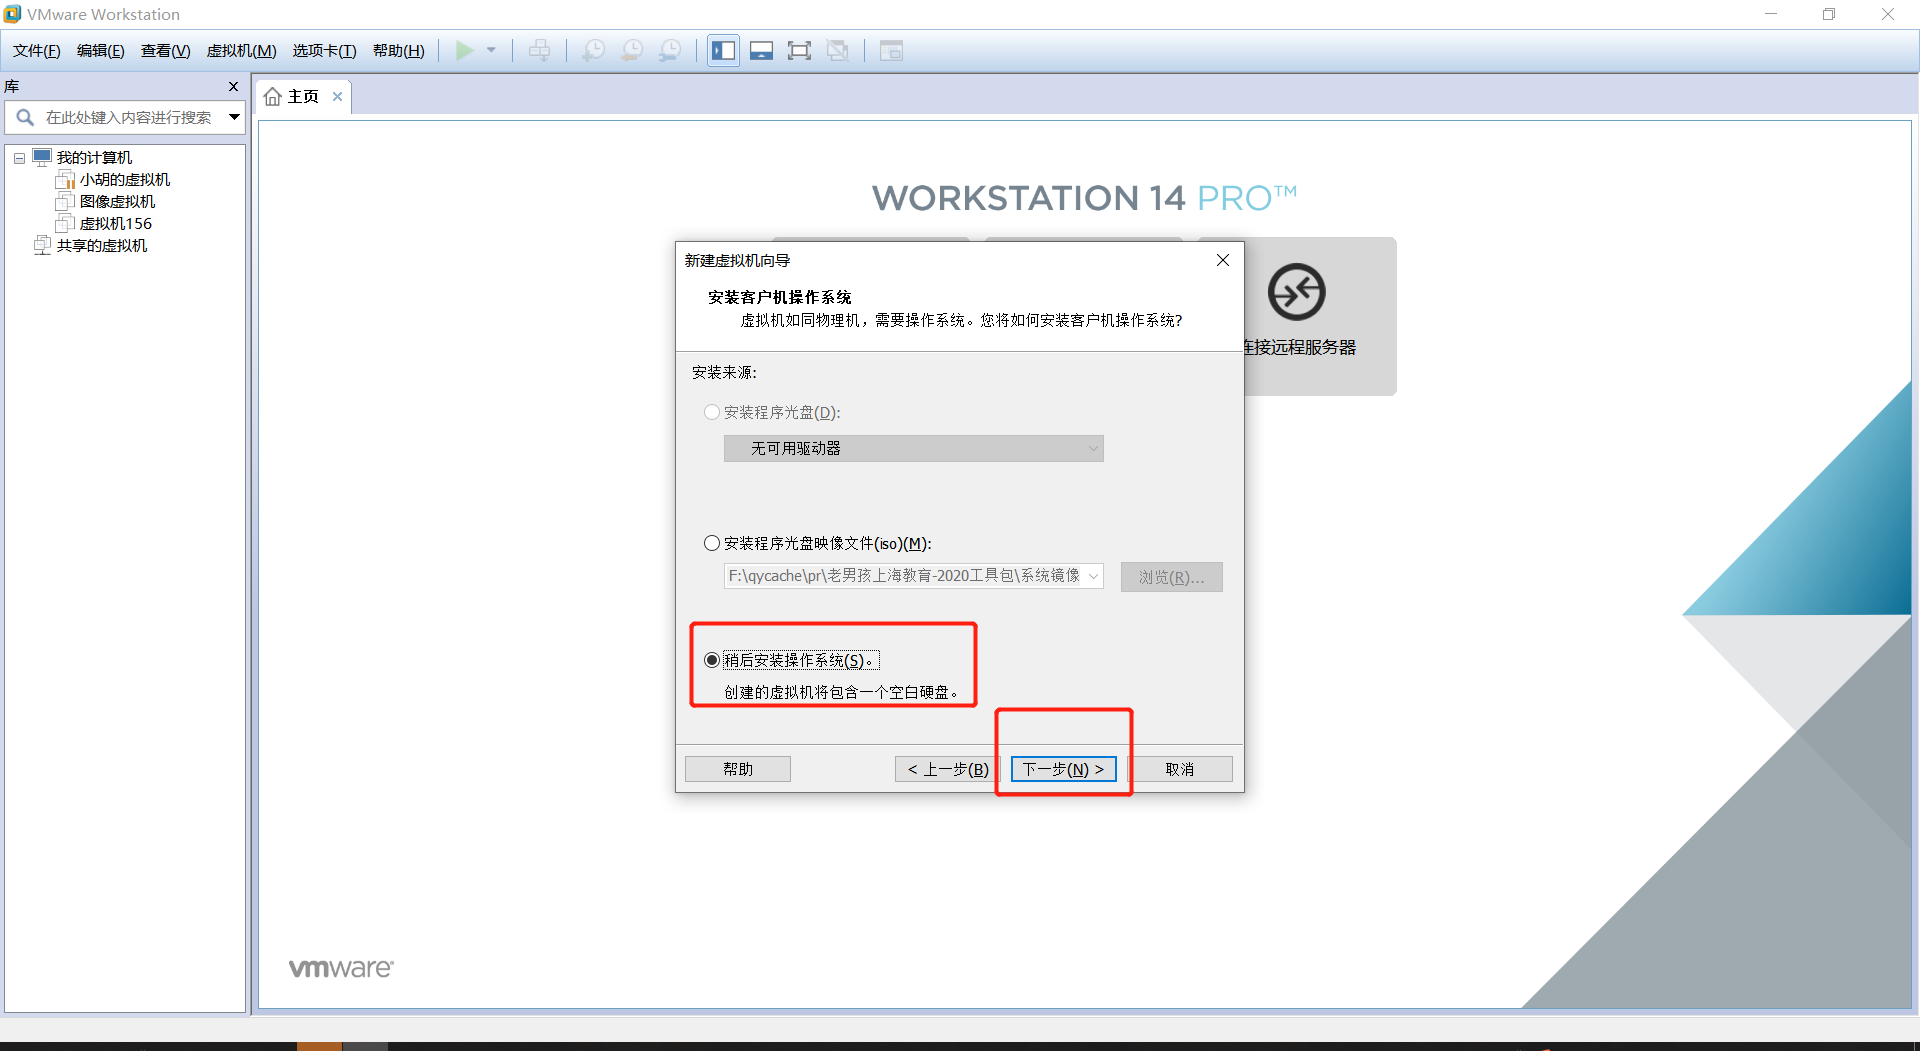
Task: Click the Manage Snapshots toolbar icon
Action: pyautogui.click(x=670, y=51)
